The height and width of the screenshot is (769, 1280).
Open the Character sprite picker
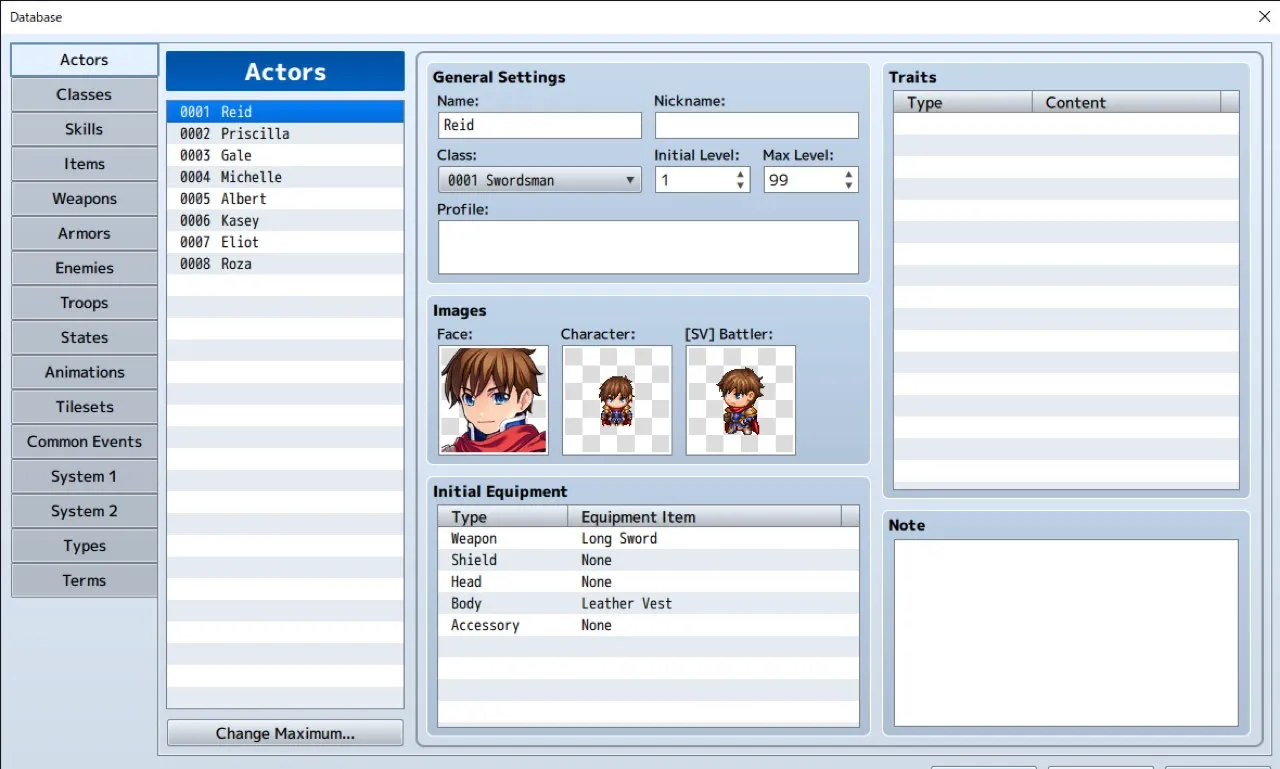pos(616,401)
